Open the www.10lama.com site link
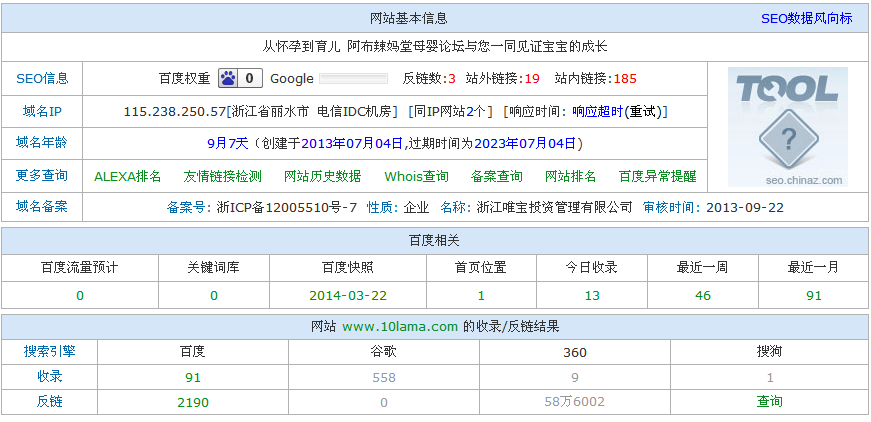This screenshot has height=422, width=871. (x=399, y=326)
